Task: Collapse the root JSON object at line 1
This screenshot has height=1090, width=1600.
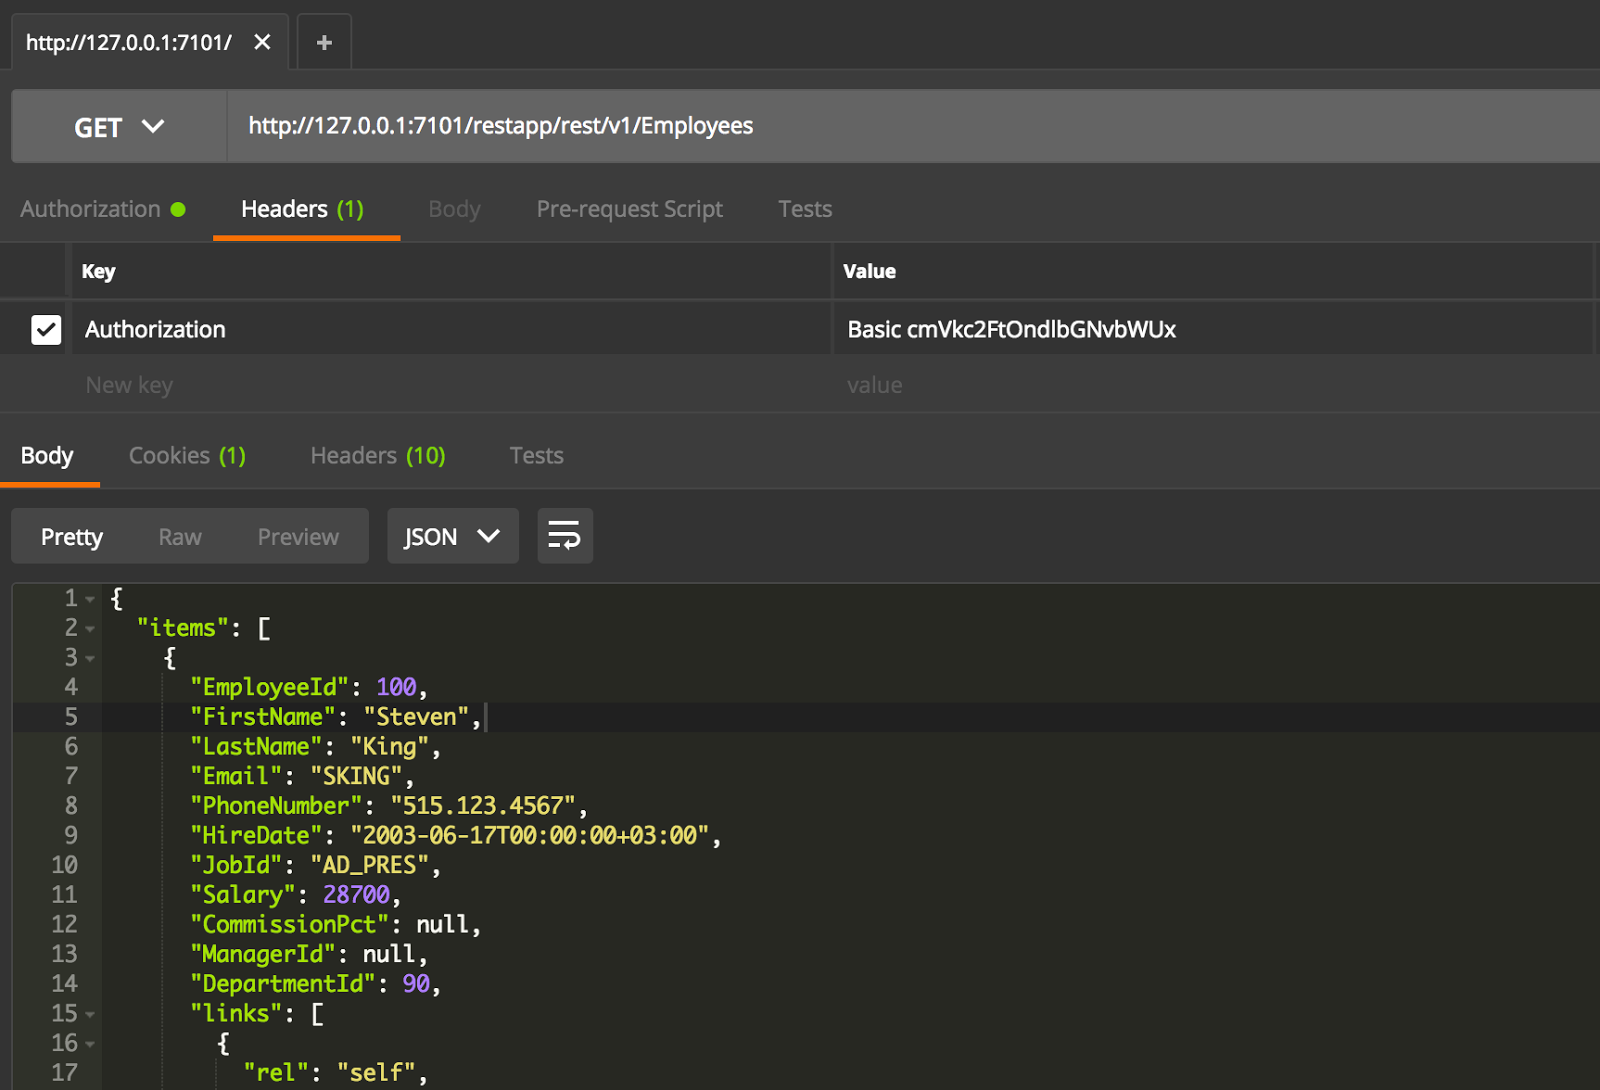Action: point(90,598)
